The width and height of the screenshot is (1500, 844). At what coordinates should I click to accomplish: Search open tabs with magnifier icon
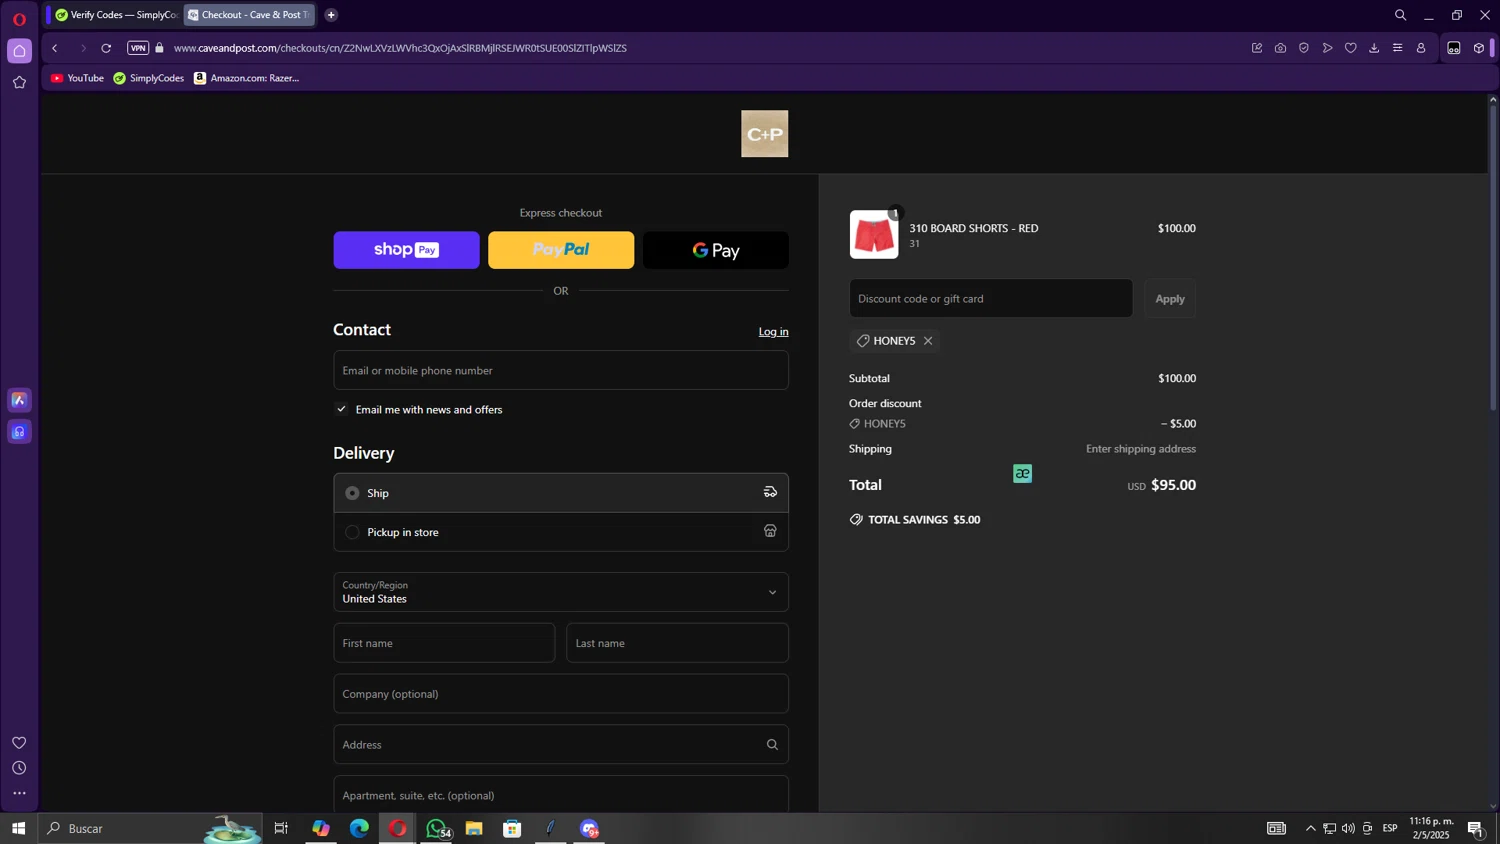pos(1400,15)
